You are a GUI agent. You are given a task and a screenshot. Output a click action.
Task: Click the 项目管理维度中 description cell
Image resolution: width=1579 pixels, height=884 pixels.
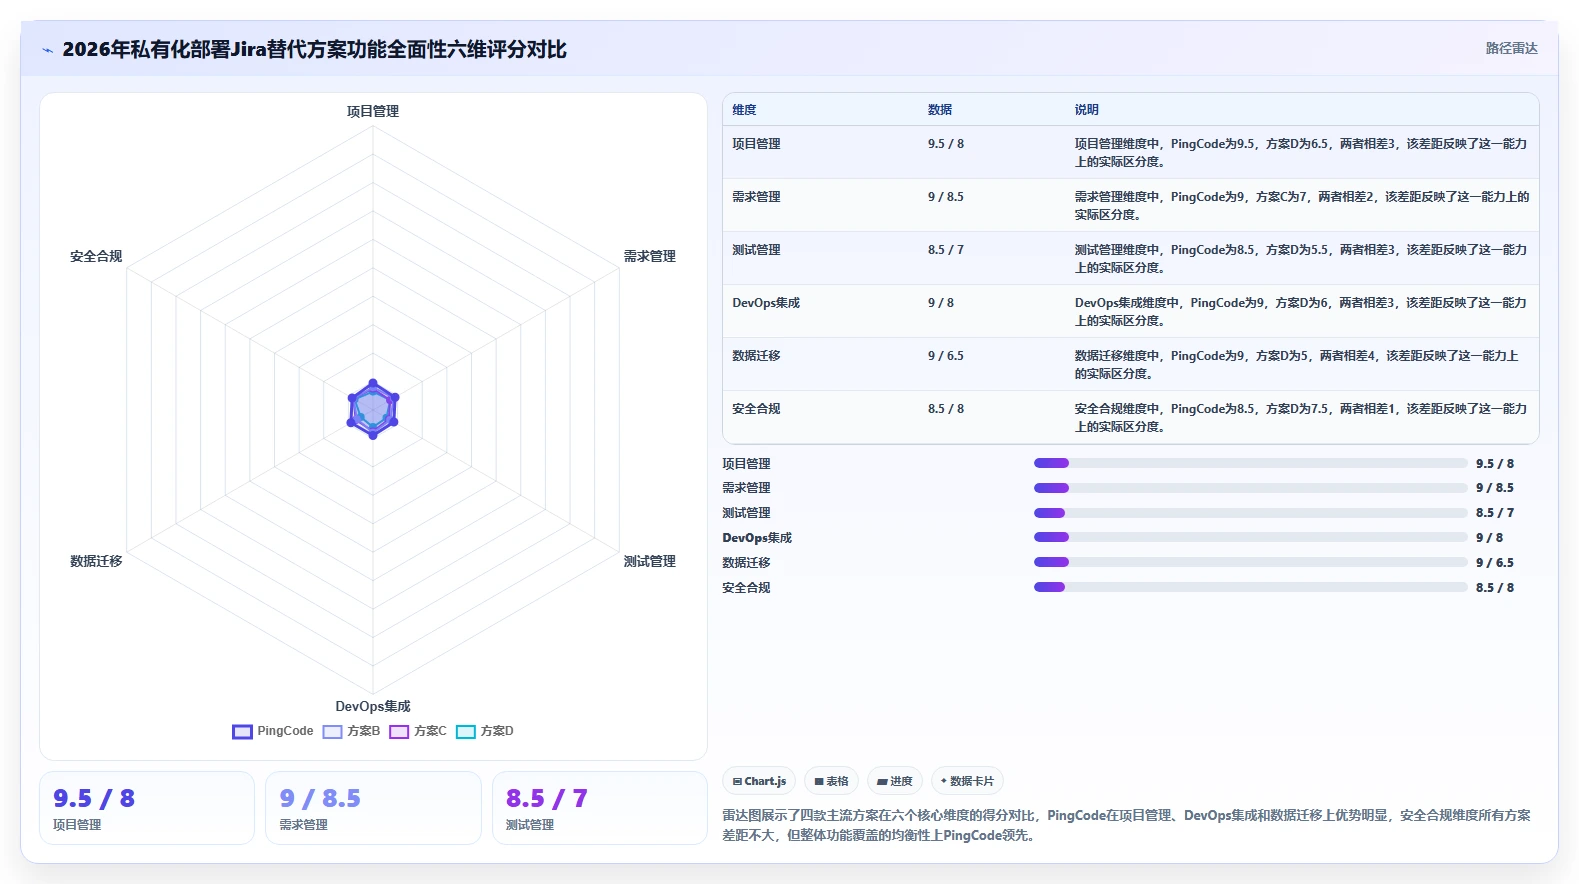click(x=1301, y=153)
